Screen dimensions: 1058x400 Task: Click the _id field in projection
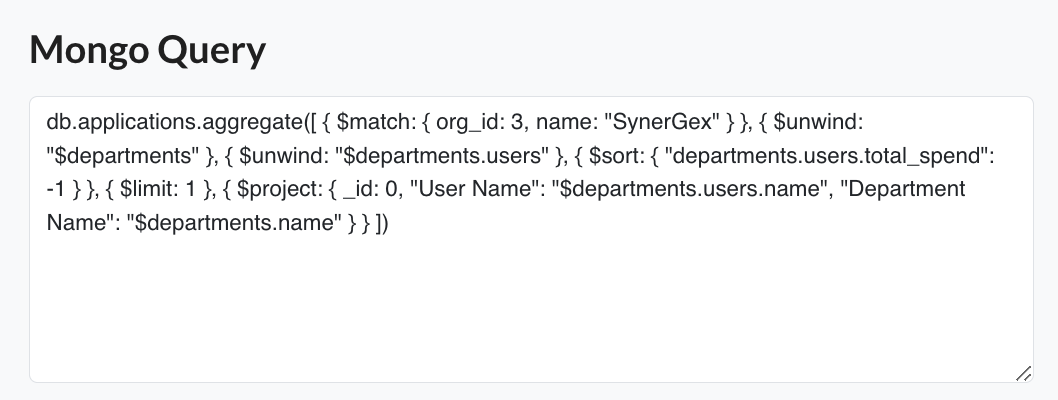click(x=358, y=189)
